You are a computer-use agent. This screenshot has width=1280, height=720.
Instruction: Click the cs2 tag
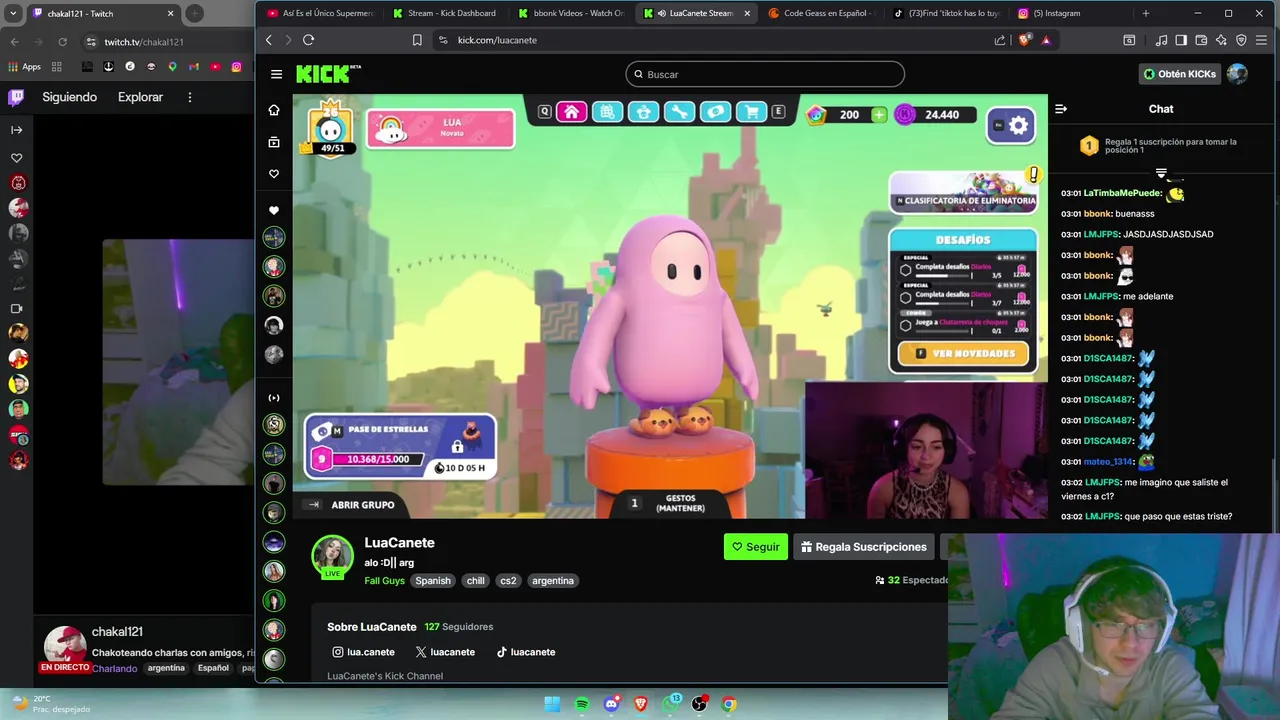click(508, 581)
